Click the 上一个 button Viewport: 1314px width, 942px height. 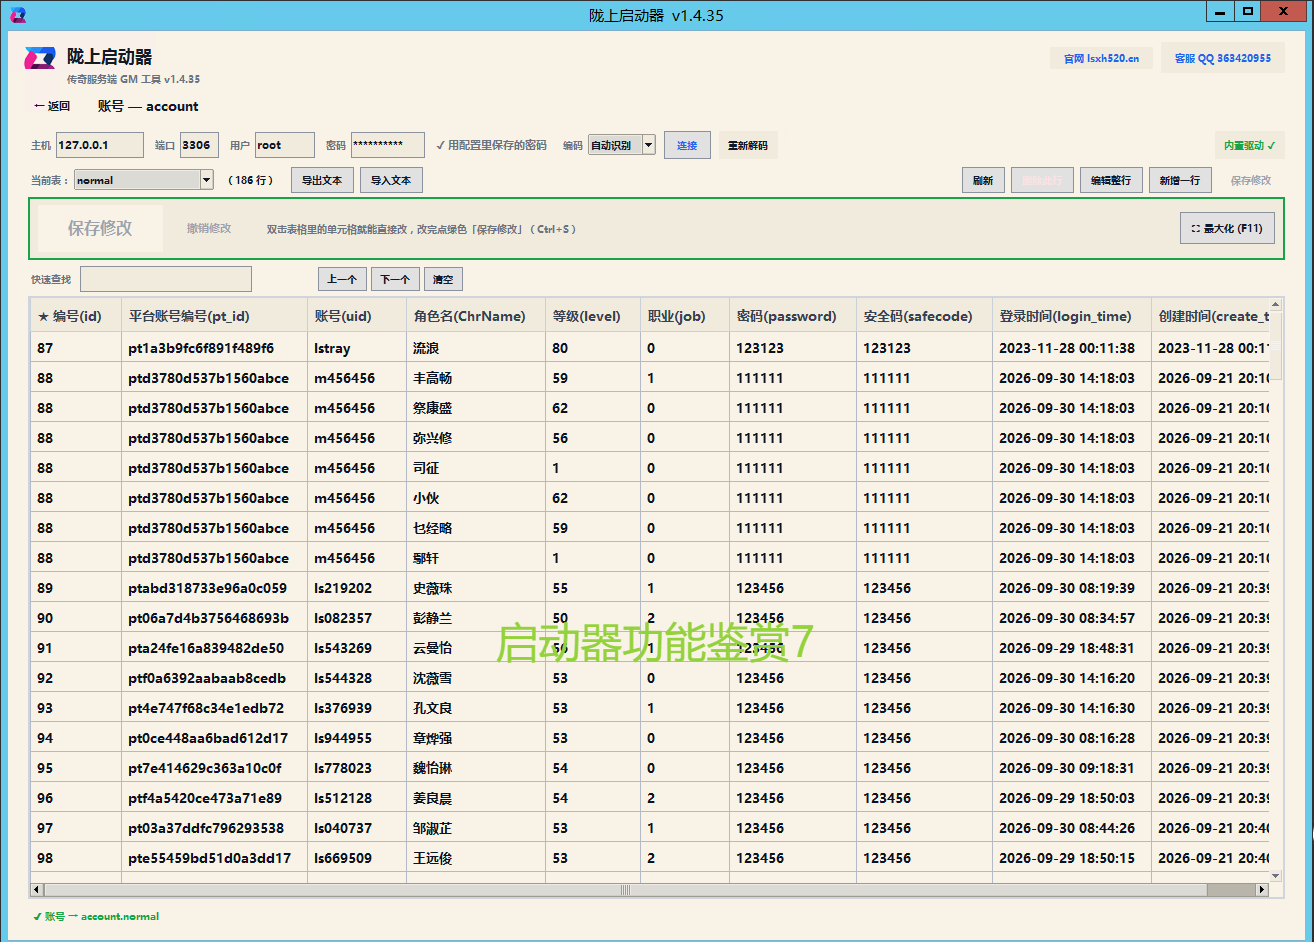point(342,279)
